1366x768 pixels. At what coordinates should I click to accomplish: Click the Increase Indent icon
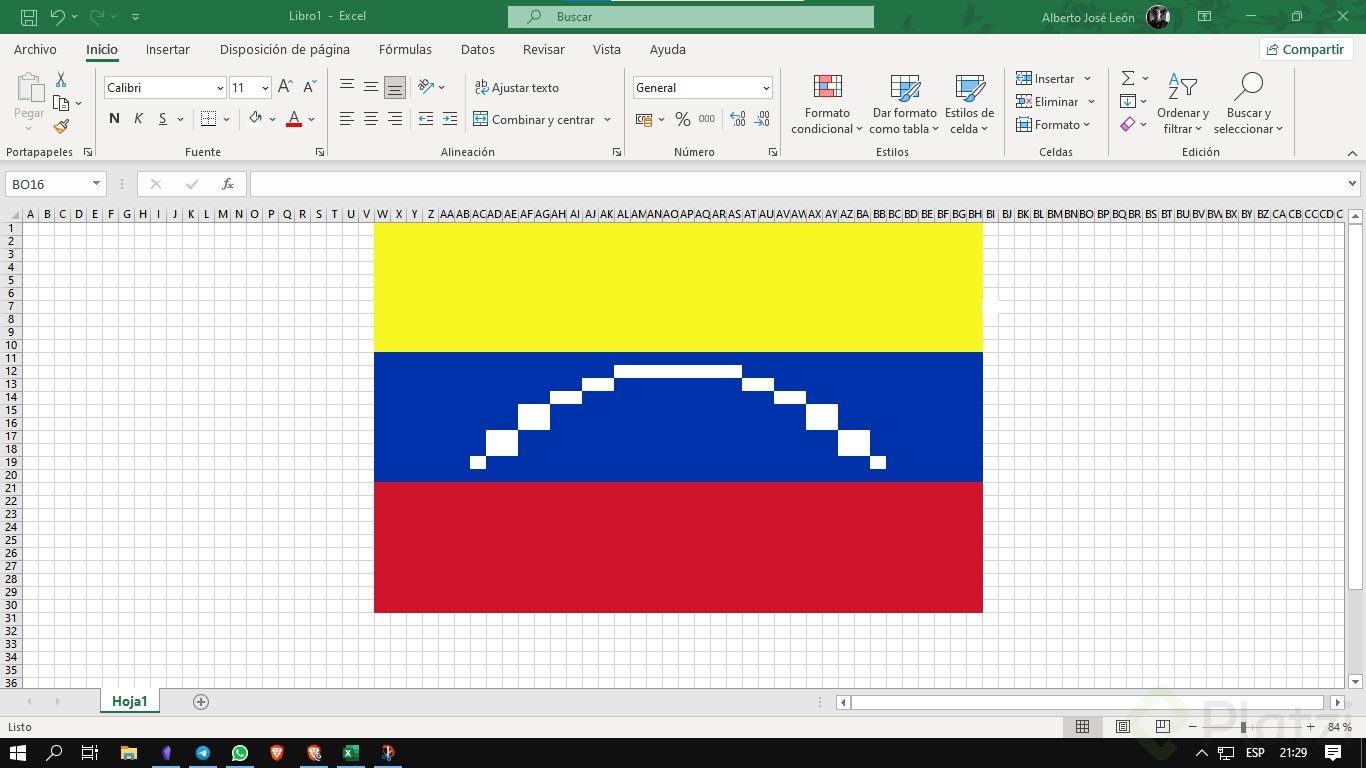(x=450, y=119)
